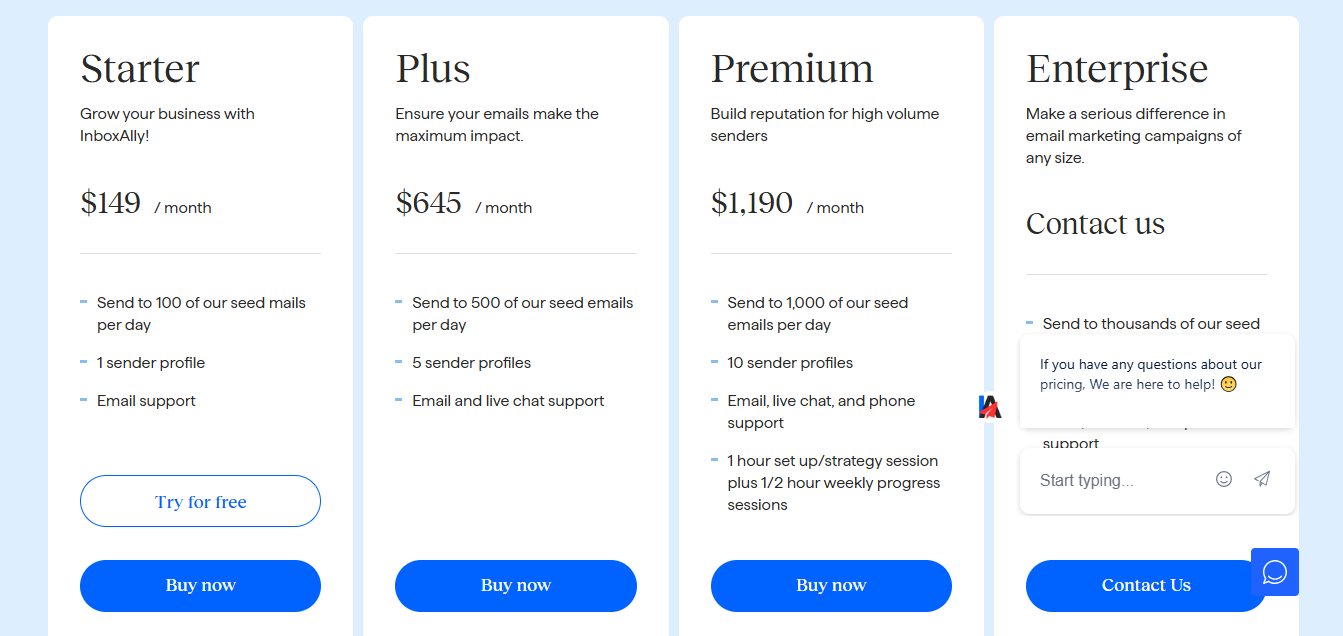Click the Email support feature under Starter
This screenshot has width=1343, height=636.
click(x=146, y=400)
